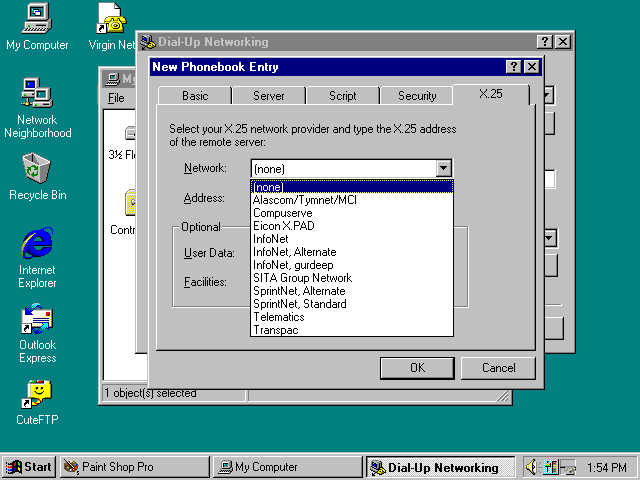Open File menu in My Computer window
Viewport: 640px width, 480px height.
coord(116,98)
